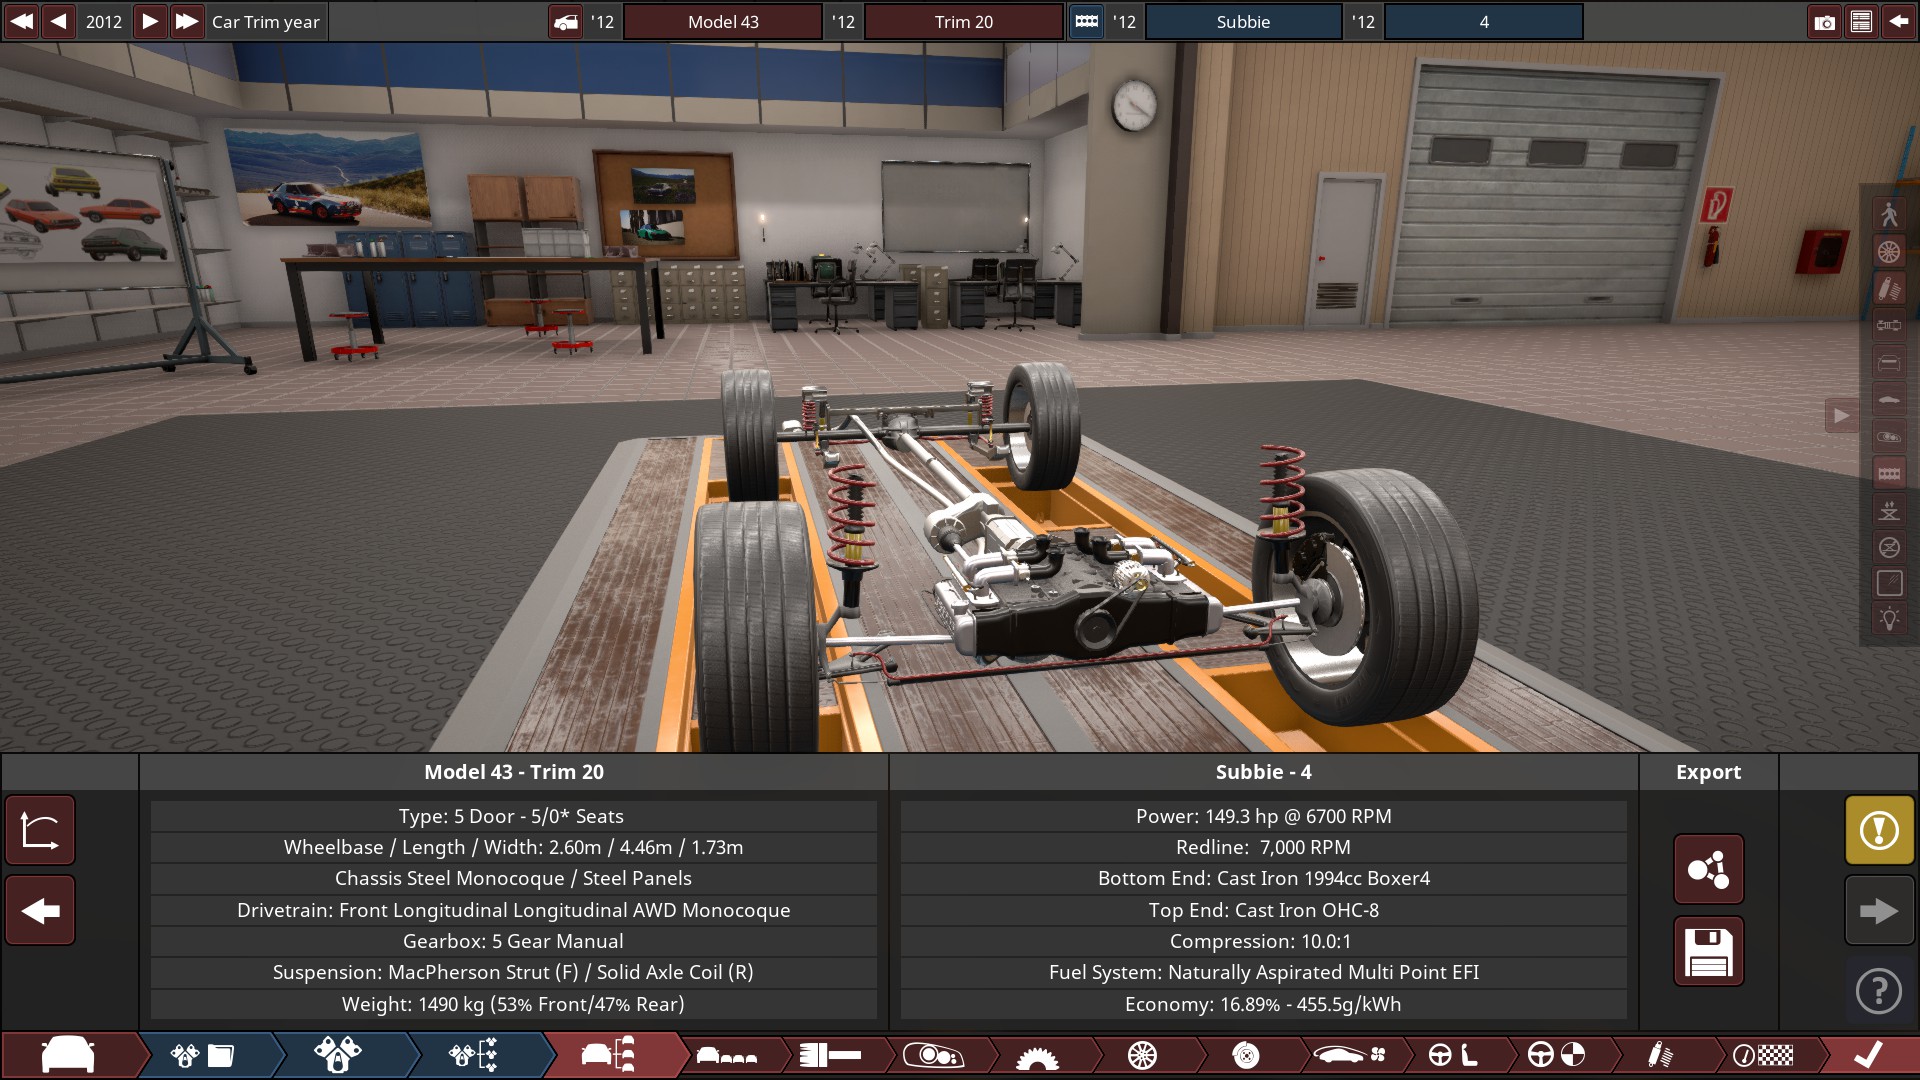Open the engine family designer tab
The image size is (1920, 1080).
click(x=203, y=1055)
